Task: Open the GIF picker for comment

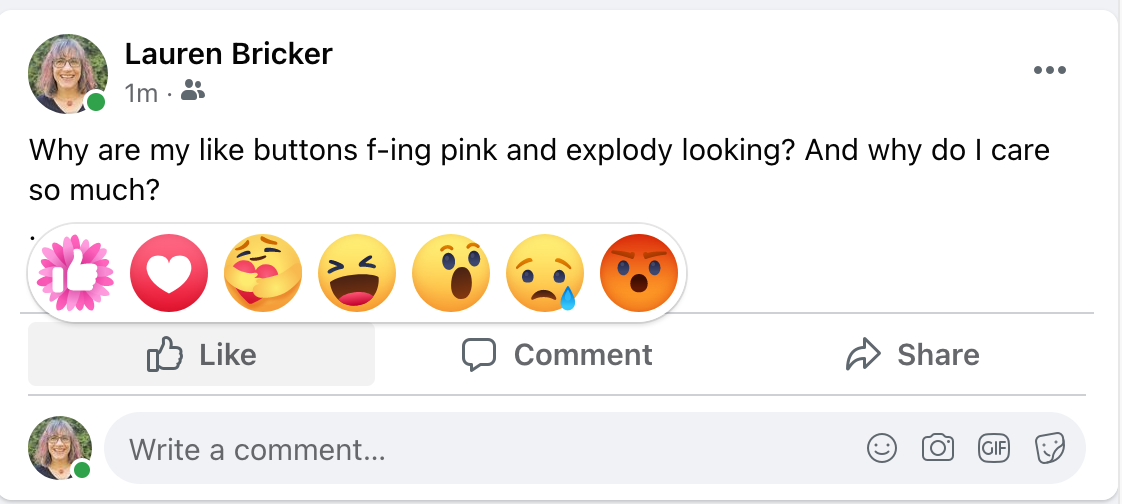Action: [x=993, y=449]
